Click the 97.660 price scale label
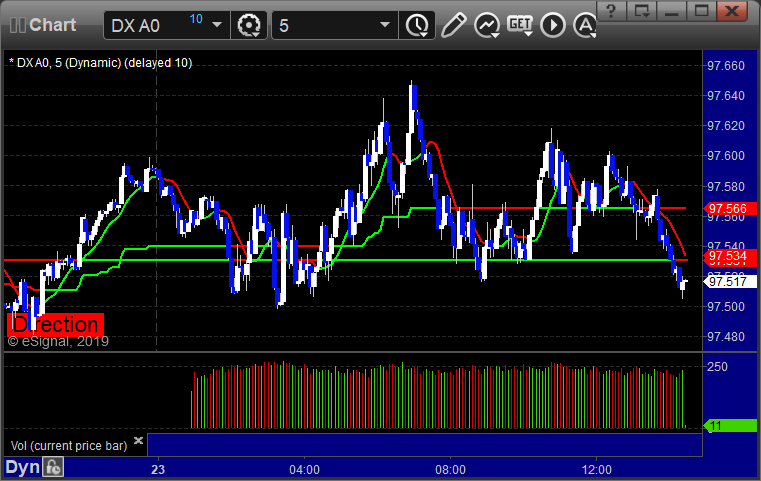761x481 pixels. point(726,66)
